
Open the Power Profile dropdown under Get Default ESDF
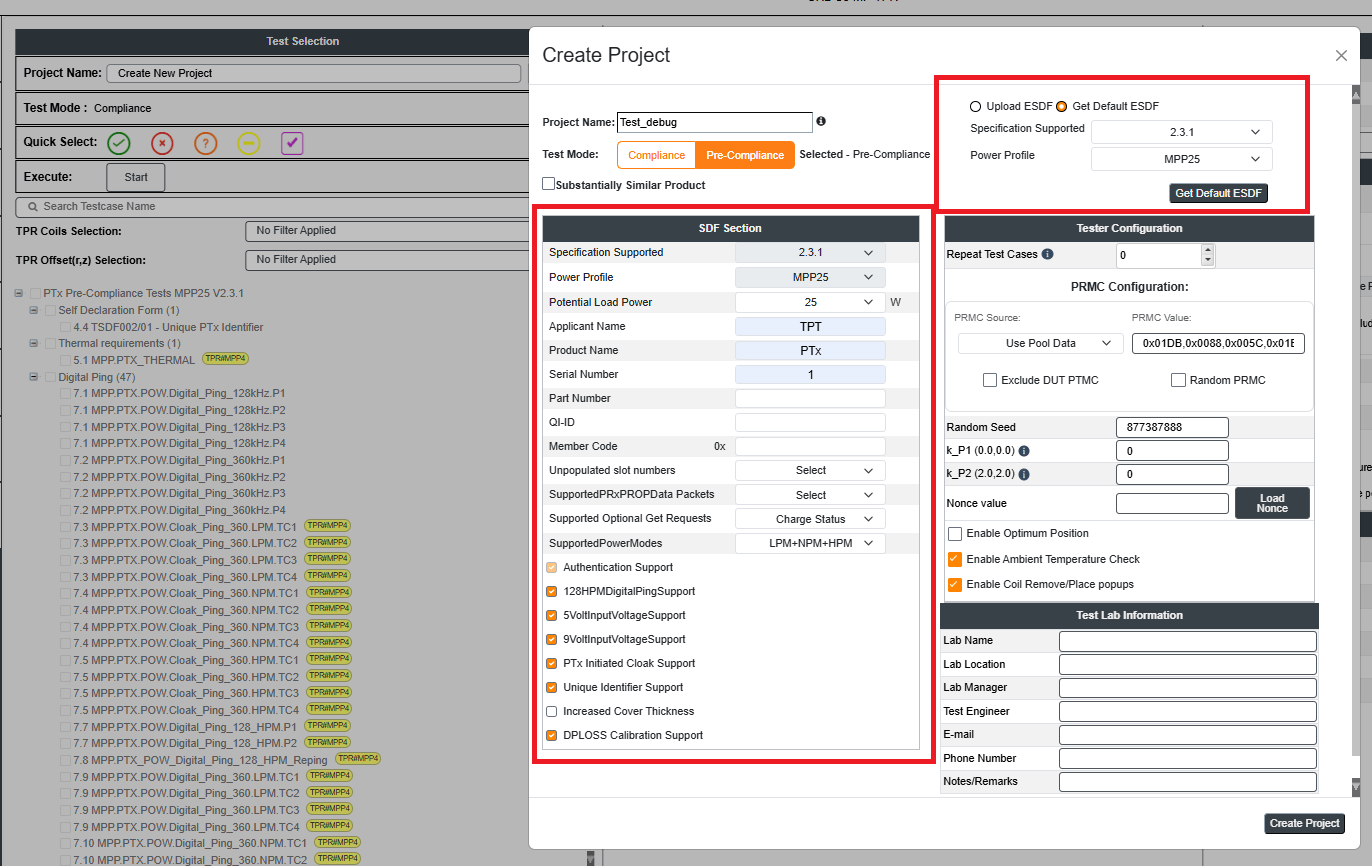[x=1182, y=159]
